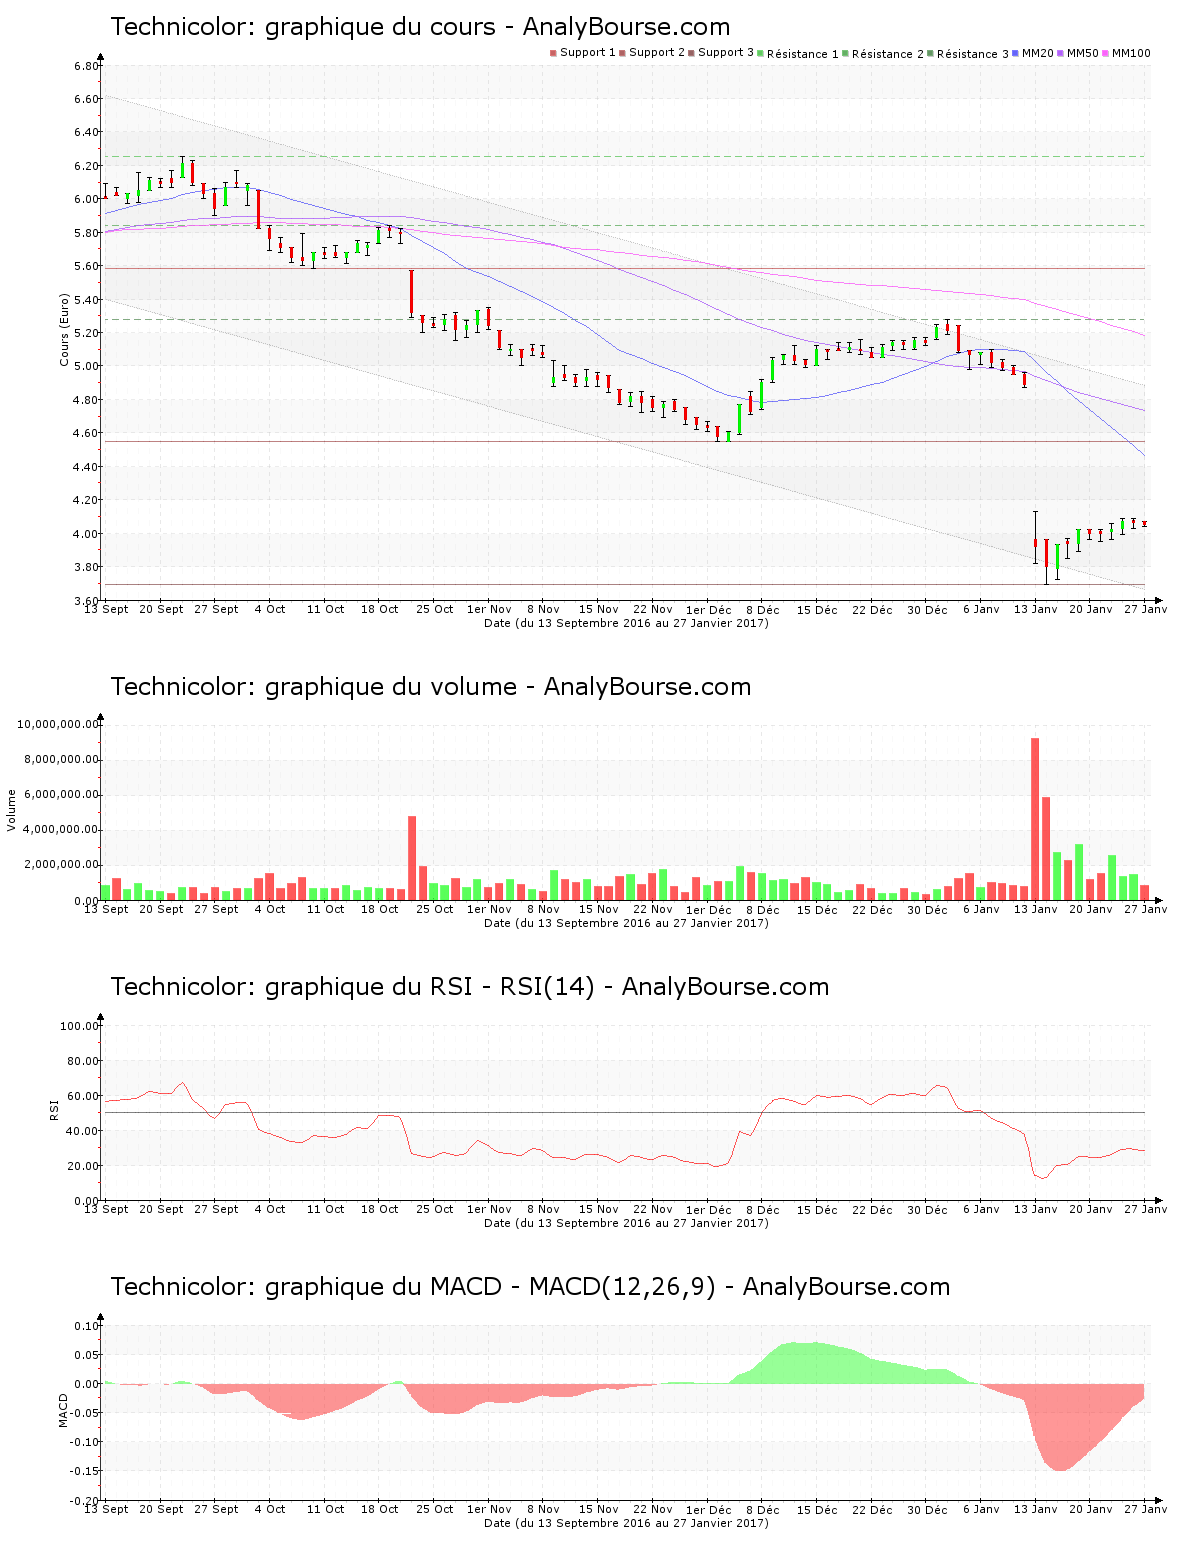Screen dimensions: 1200x1550
Task: Select the Résistance 3 legend label
Action: 973,54
